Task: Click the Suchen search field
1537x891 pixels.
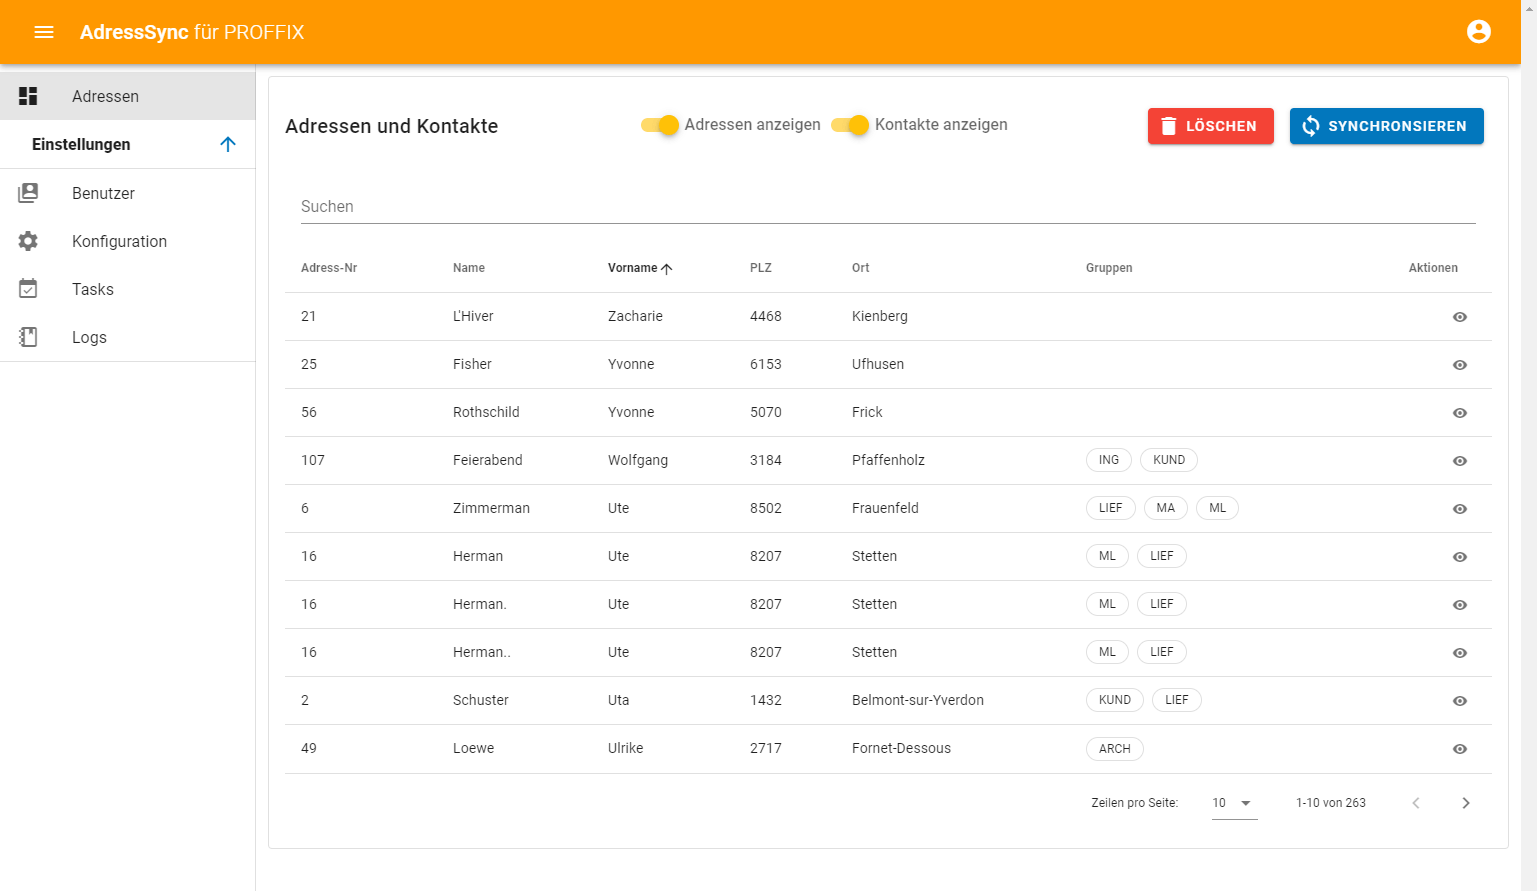Action: point(887,207)
